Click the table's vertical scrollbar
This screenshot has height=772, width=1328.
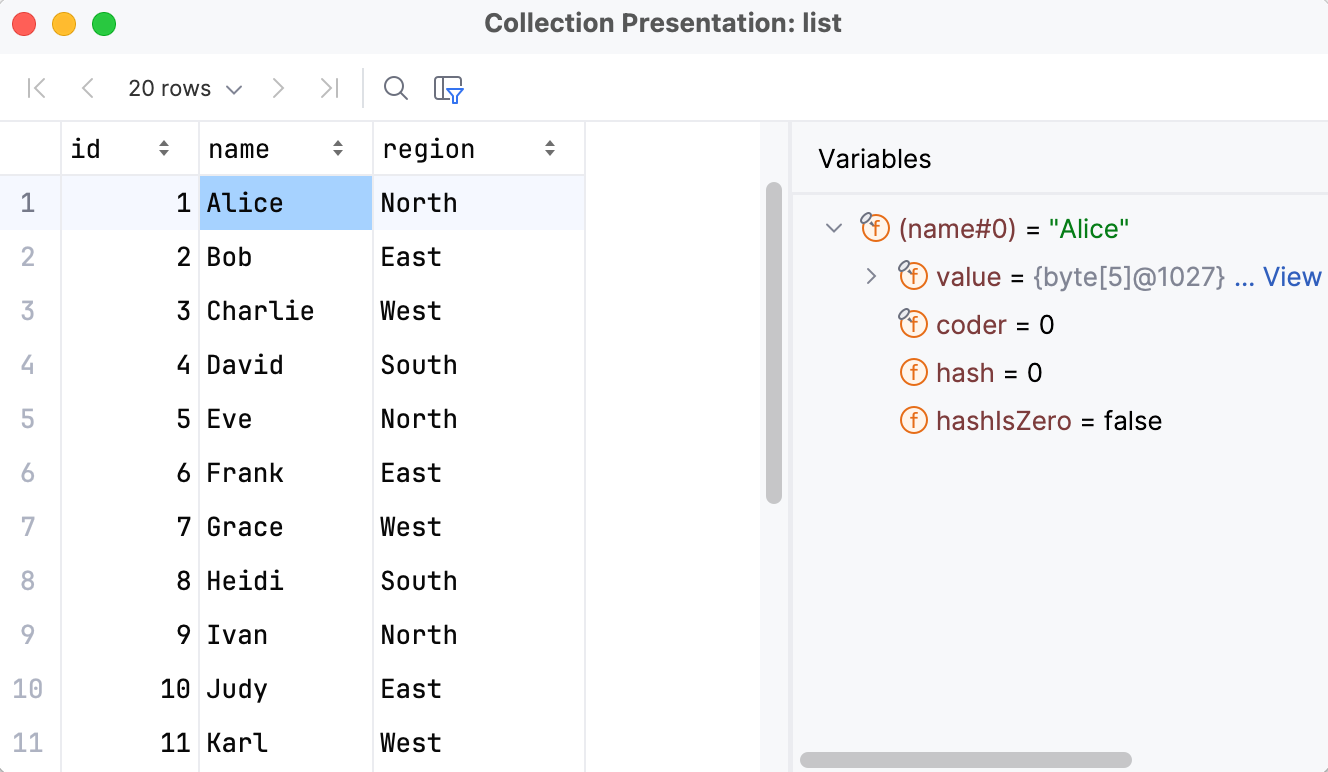tap(774, 340)
